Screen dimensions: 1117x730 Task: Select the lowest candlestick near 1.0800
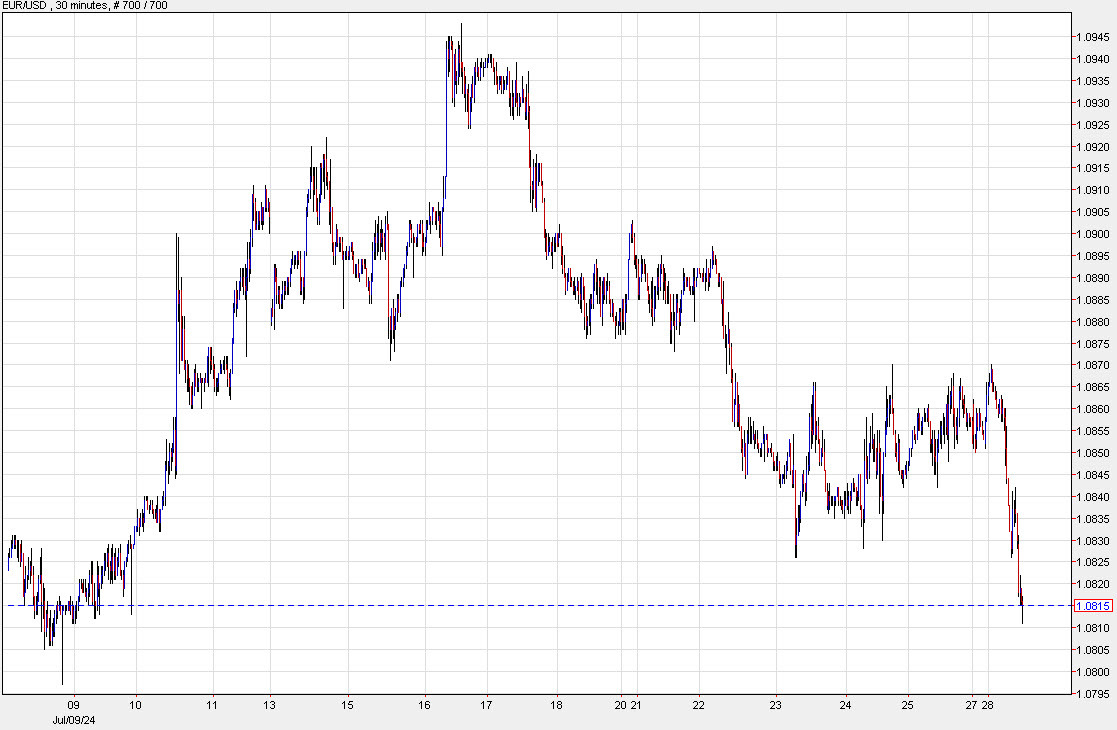coord(60,660)
